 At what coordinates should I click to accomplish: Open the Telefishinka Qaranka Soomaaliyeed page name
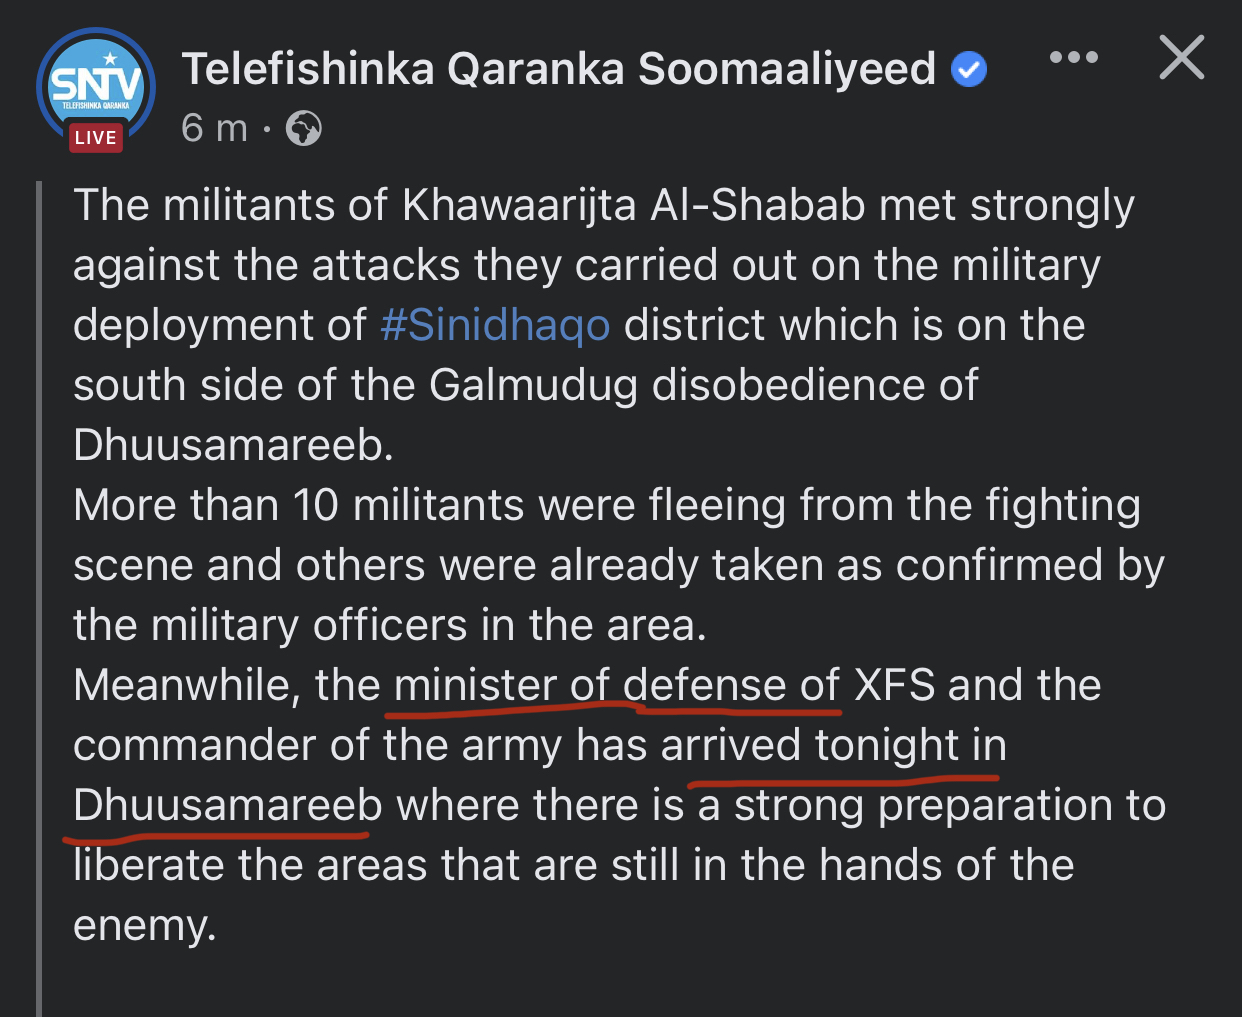pyautogui.click(x=558, y=69)
